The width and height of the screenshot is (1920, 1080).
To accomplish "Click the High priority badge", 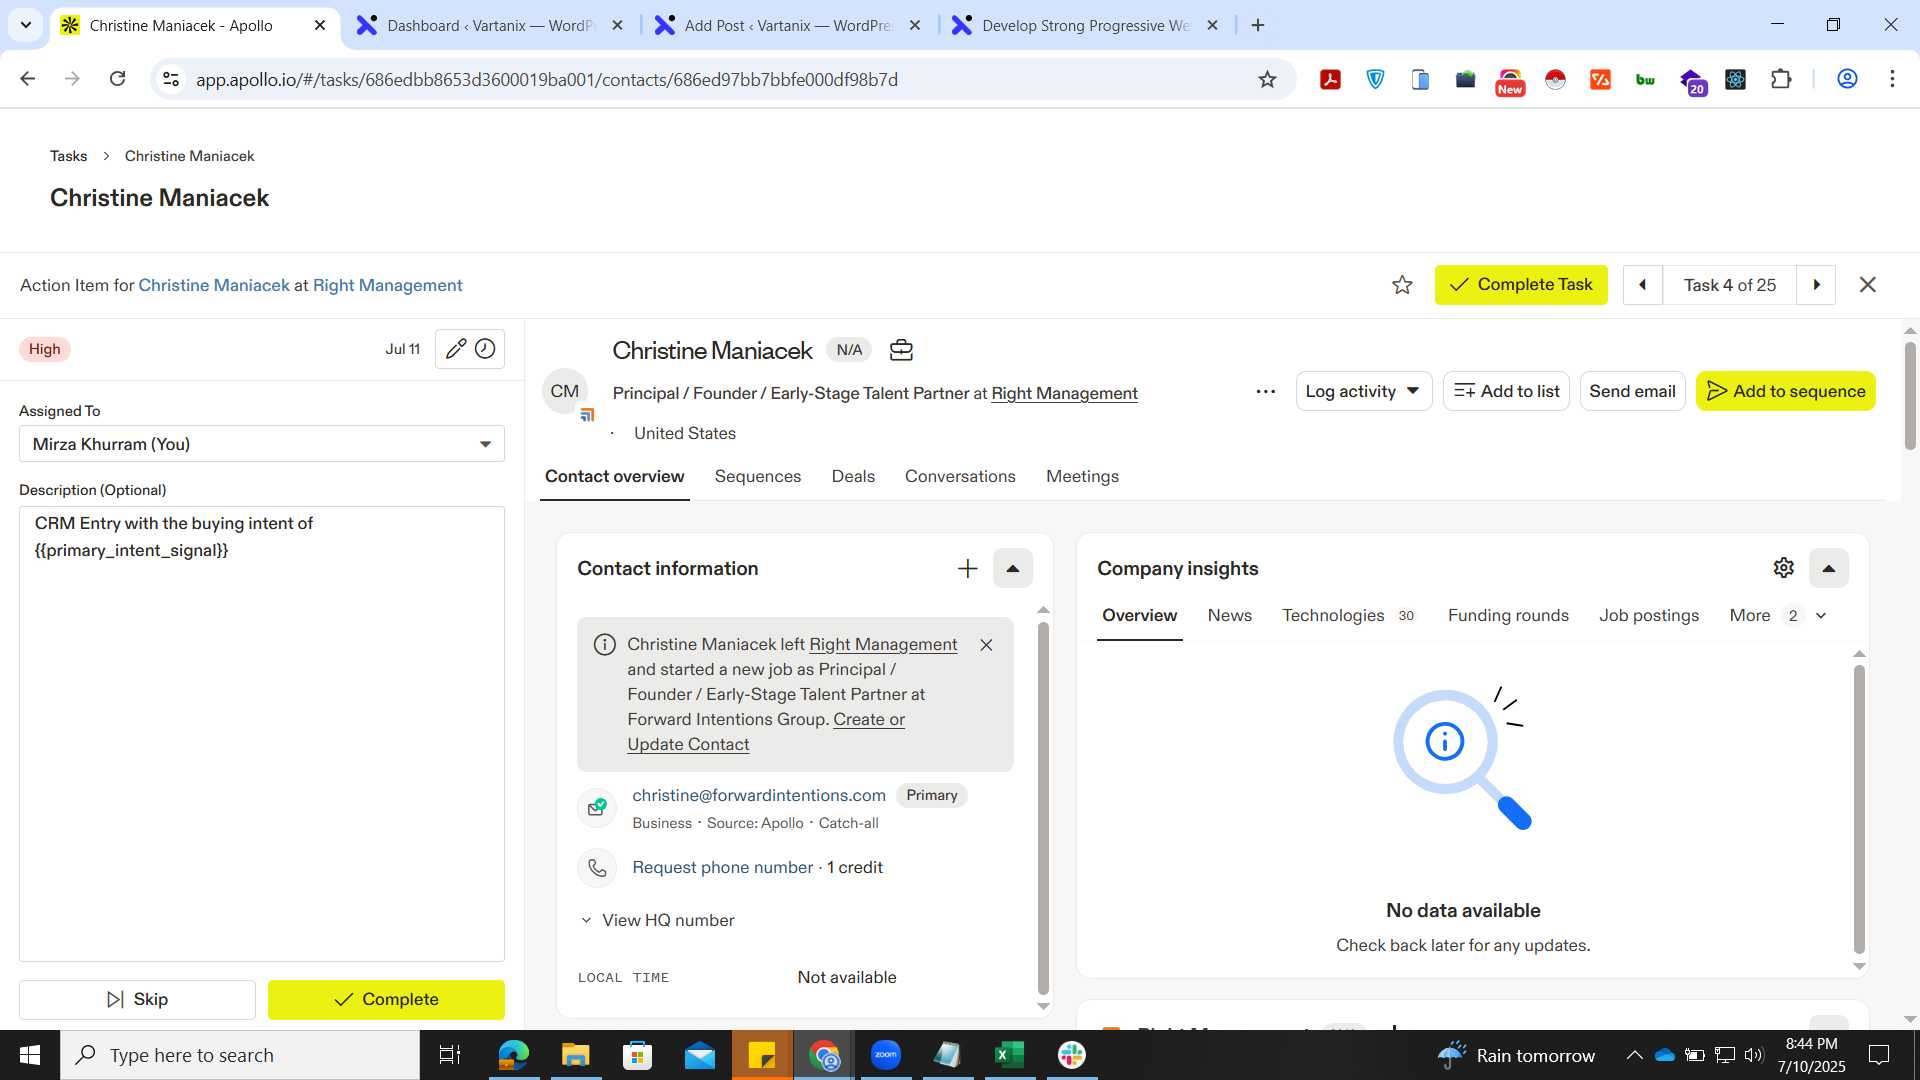I will (x=44, y=349).
